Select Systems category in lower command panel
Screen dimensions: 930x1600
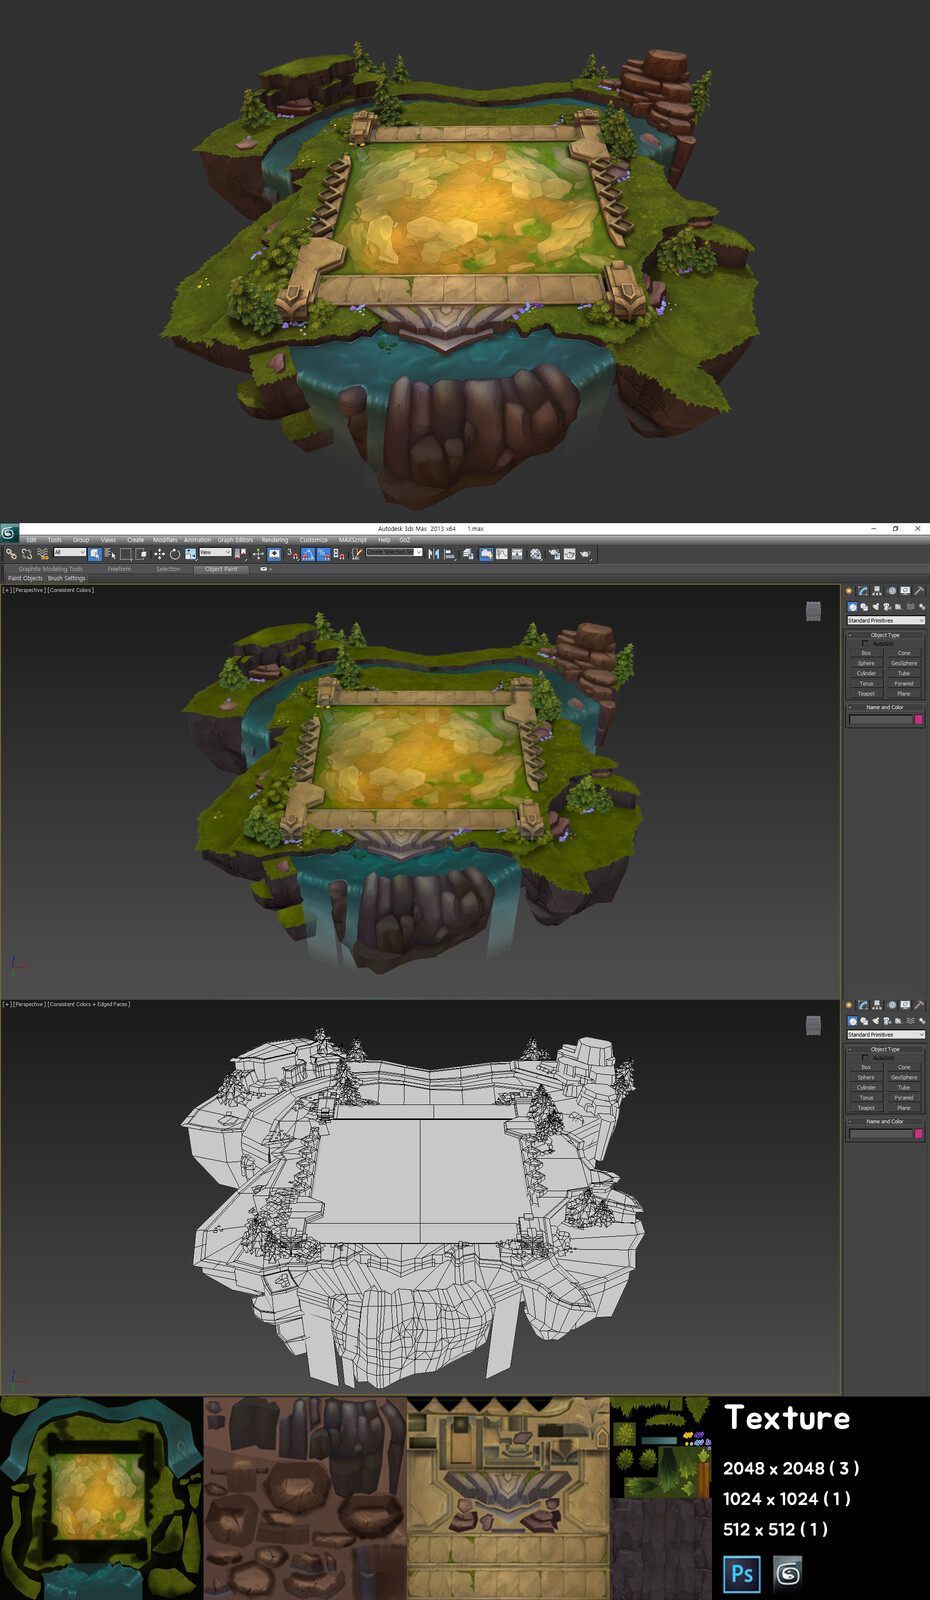[922, 1020]
